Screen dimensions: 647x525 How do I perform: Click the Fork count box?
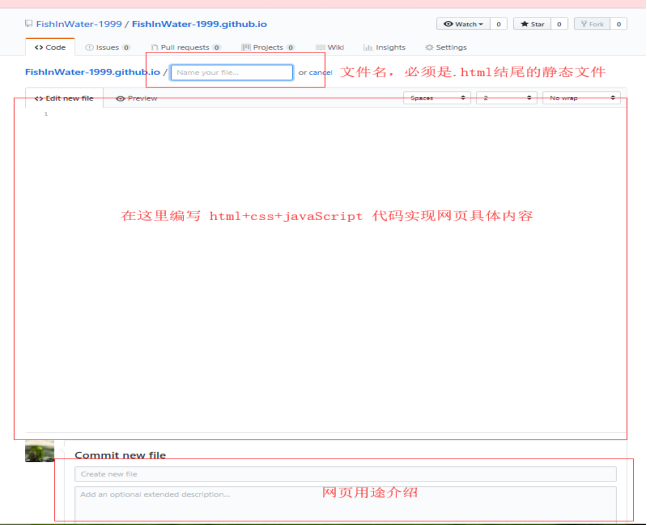coord(619,24)
